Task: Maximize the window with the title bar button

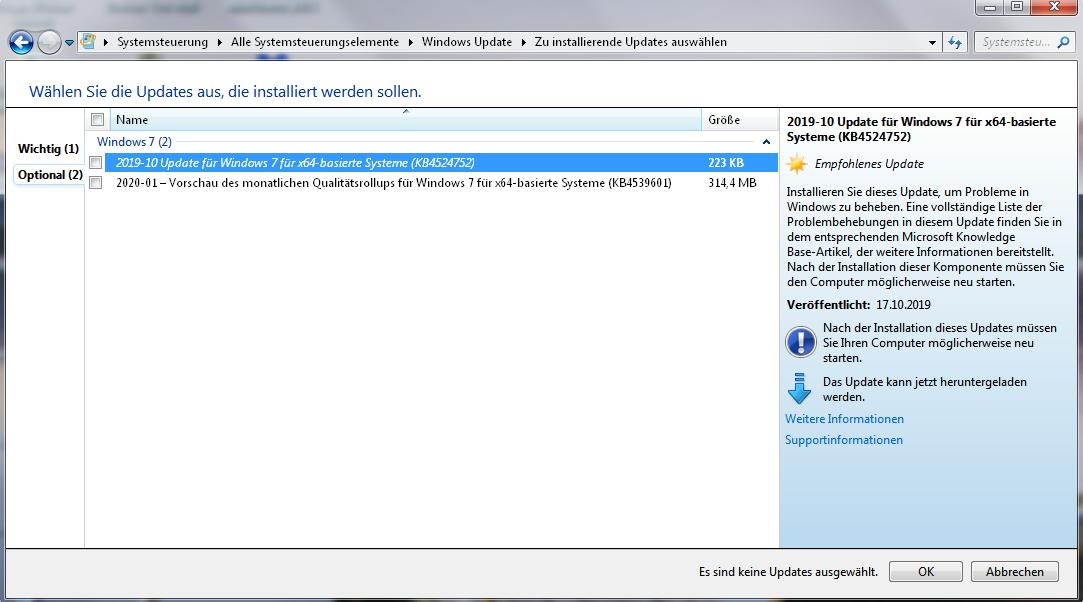Action: [x=1017, y=7]
